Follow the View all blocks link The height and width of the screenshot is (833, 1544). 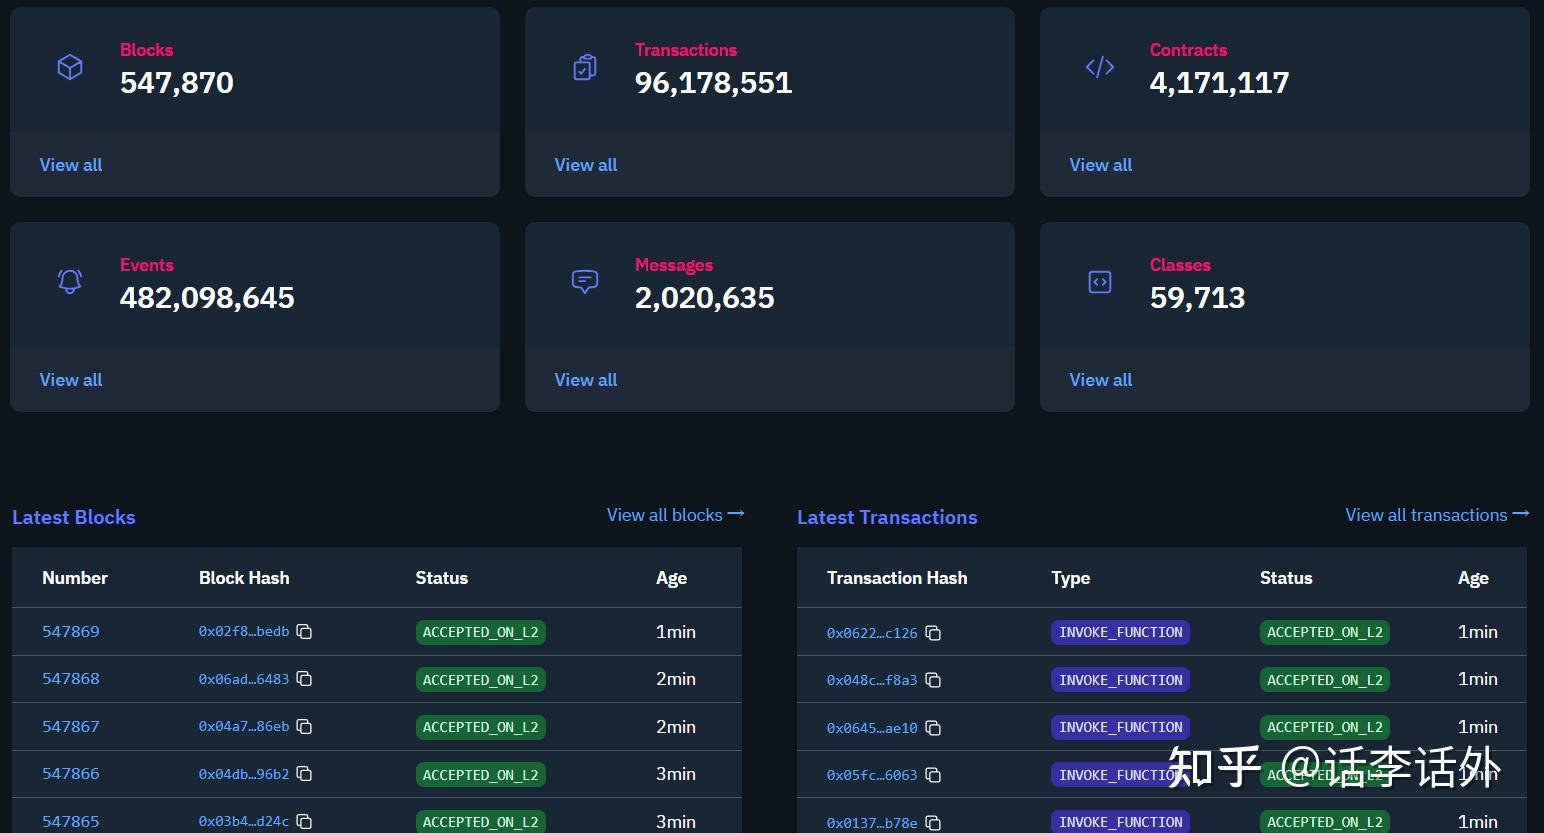[675, 515]
